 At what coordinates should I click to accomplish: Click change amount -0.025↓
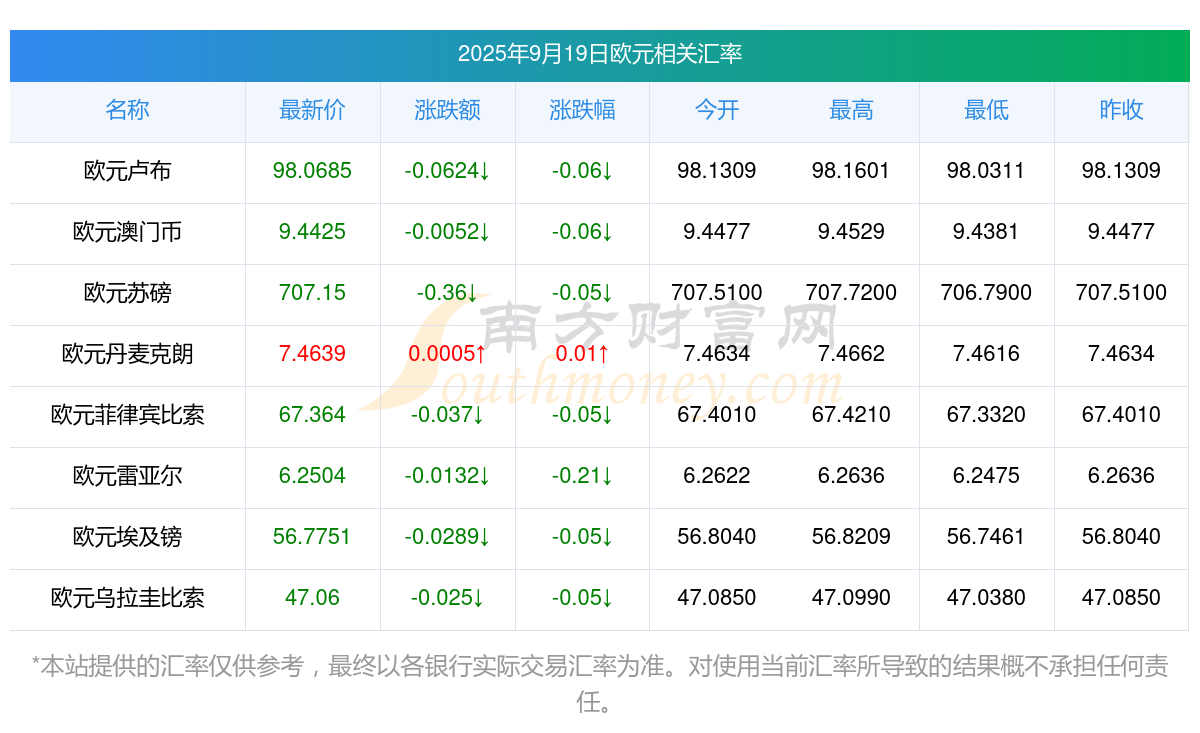click(x=447, y=598)
